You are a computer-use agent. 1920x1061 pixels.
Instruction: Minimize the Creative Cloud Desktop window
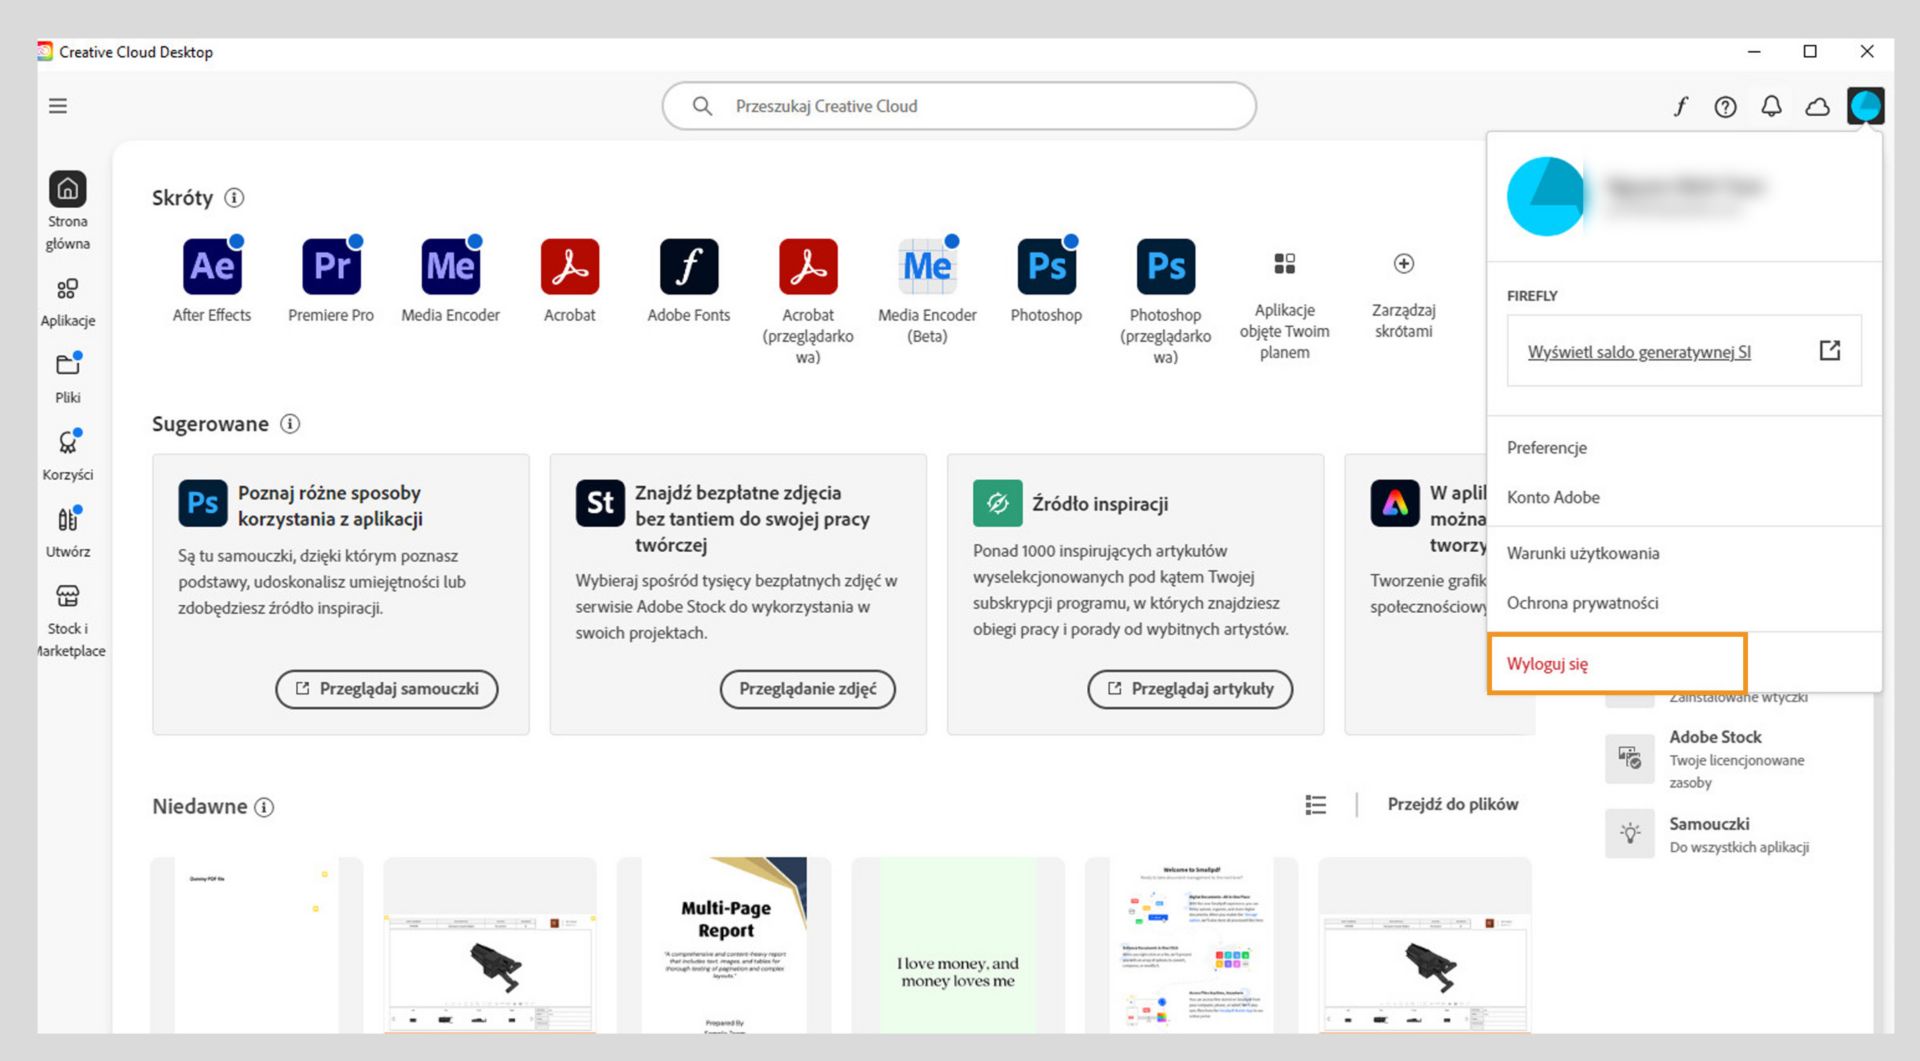coord(1754,52)
